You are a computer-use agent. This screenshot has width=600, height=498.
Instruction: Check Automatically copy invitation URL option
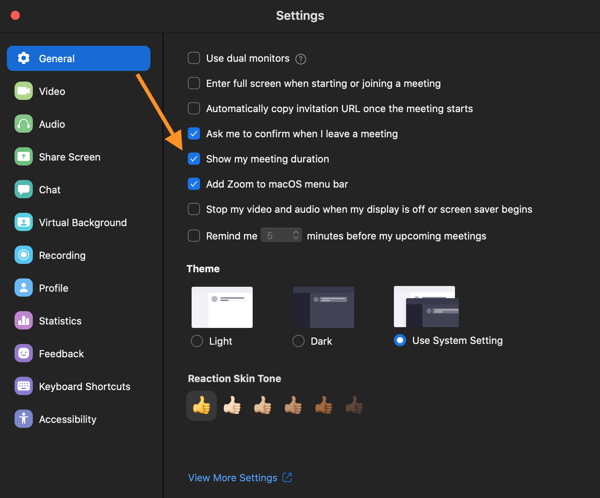click(194, 108)
